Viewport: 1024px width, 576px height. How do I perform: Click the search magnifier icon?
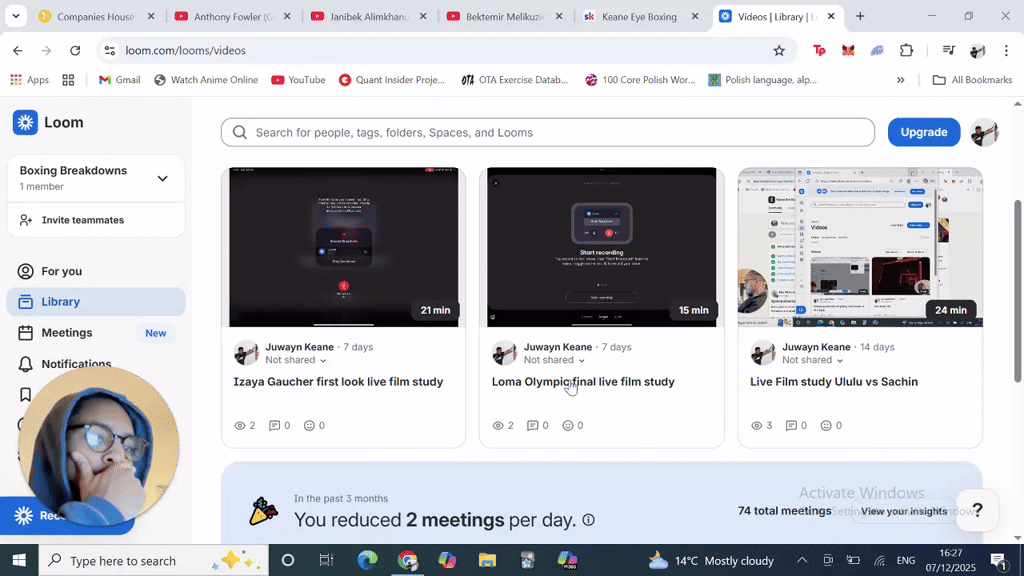[x=240, y=133]
